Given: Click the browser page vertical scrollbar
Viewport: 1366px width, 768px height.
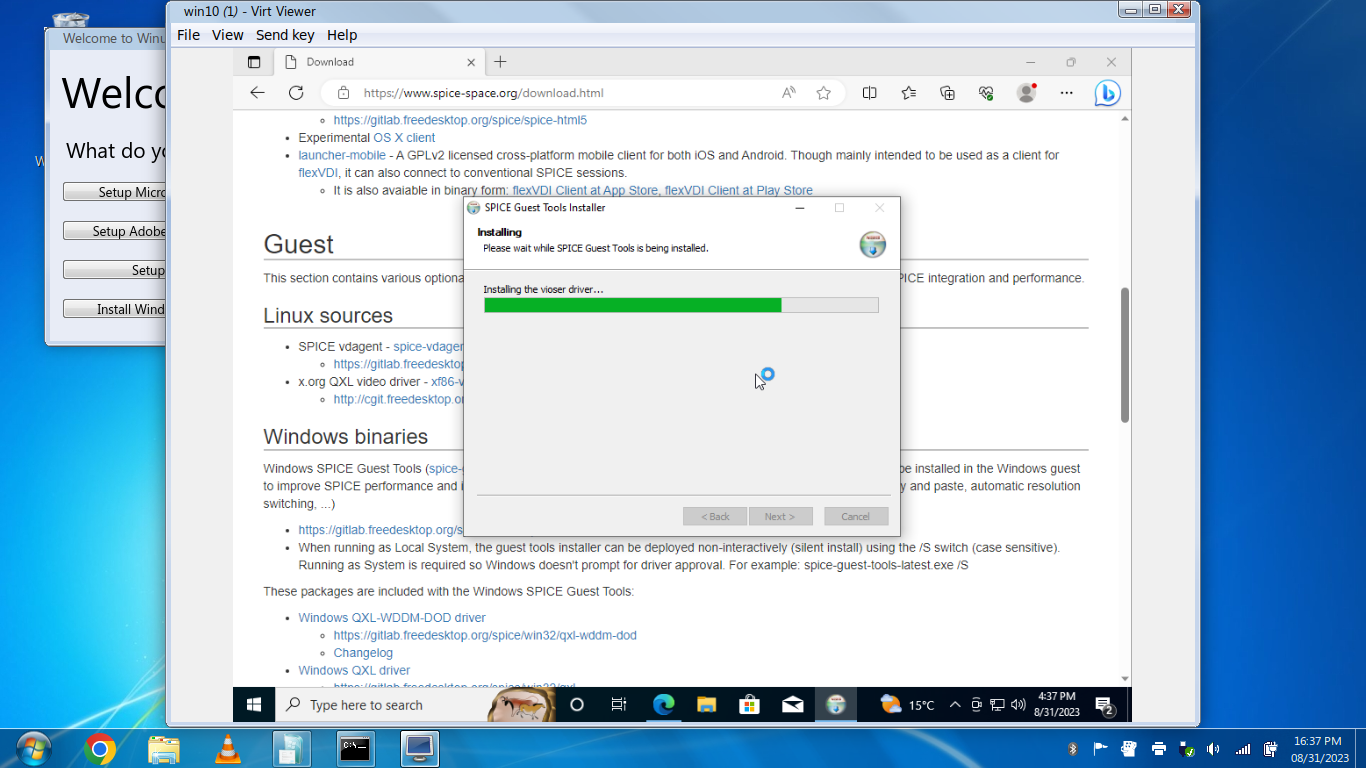Looking at the screenshot, I should pyautogui.click(x=1125, y=355).
